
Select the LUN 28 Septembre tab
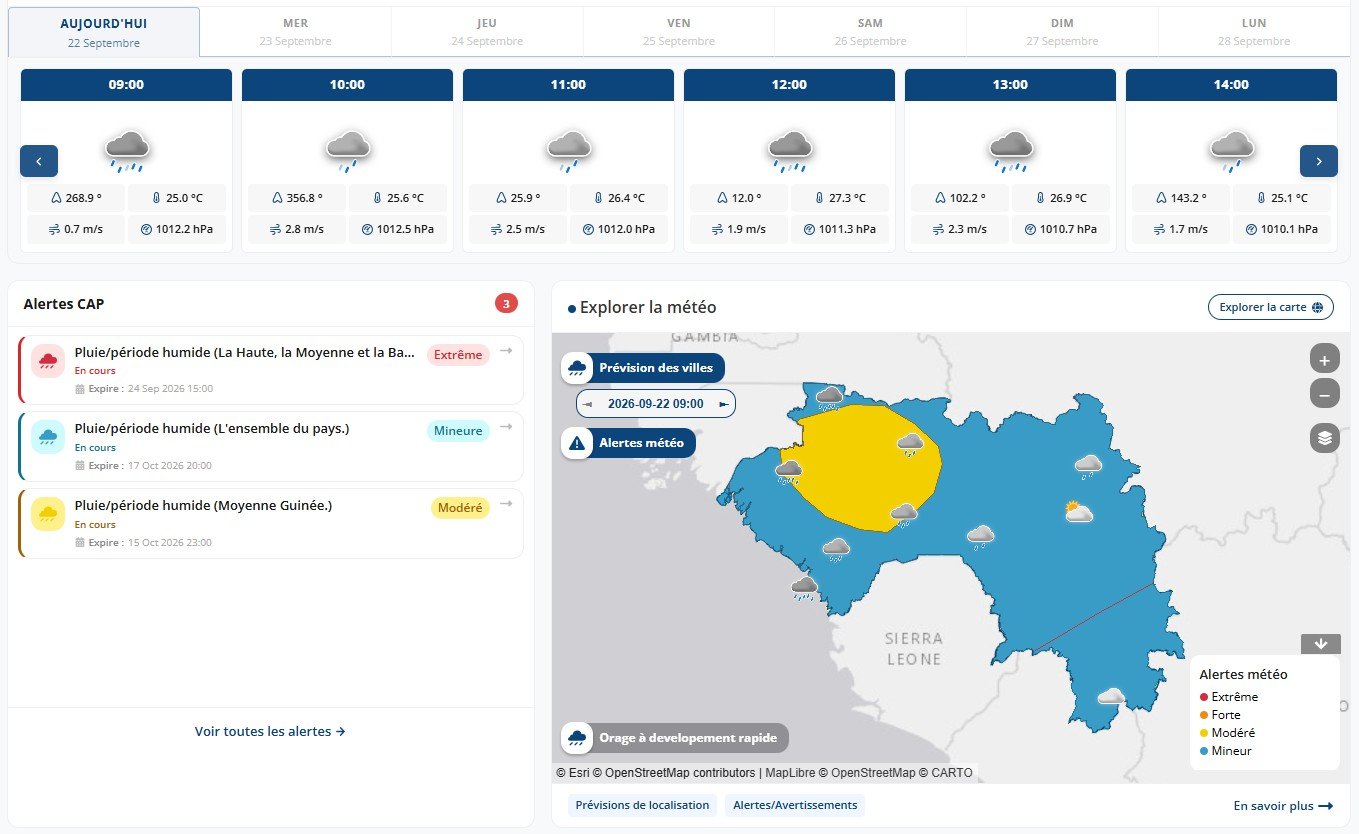[1254, 32]
